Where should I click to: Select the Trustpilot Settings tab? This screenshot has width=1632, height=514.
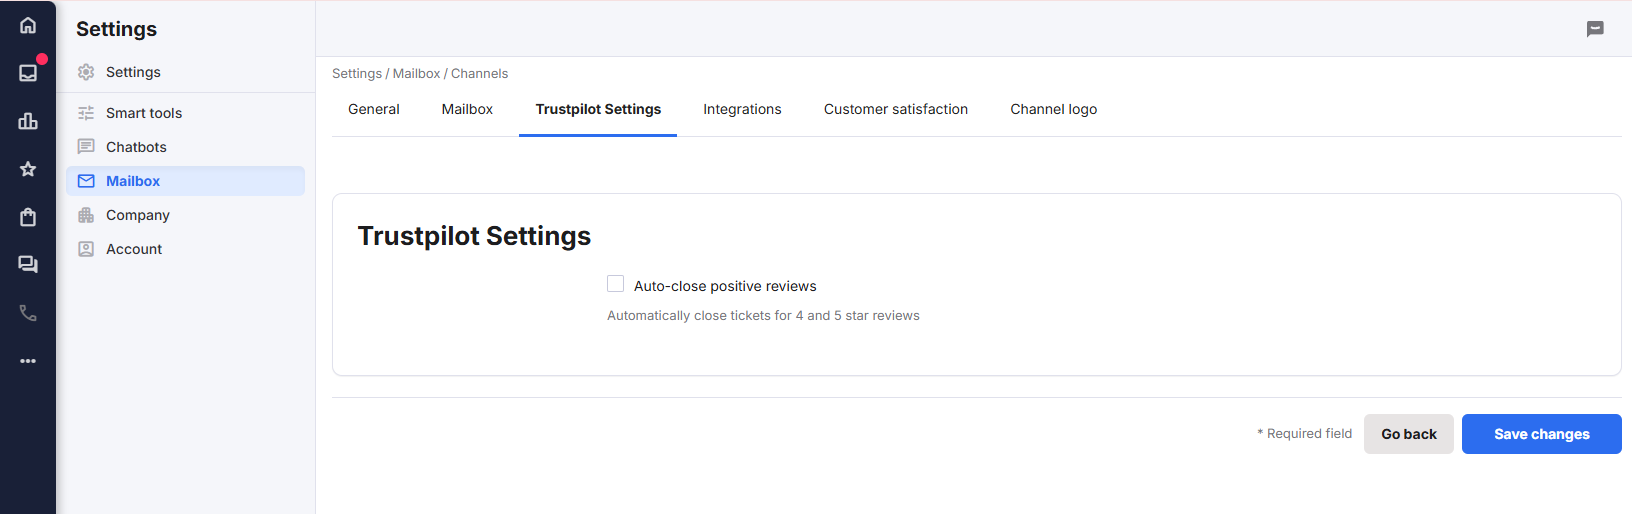click(x=598, y=109)
